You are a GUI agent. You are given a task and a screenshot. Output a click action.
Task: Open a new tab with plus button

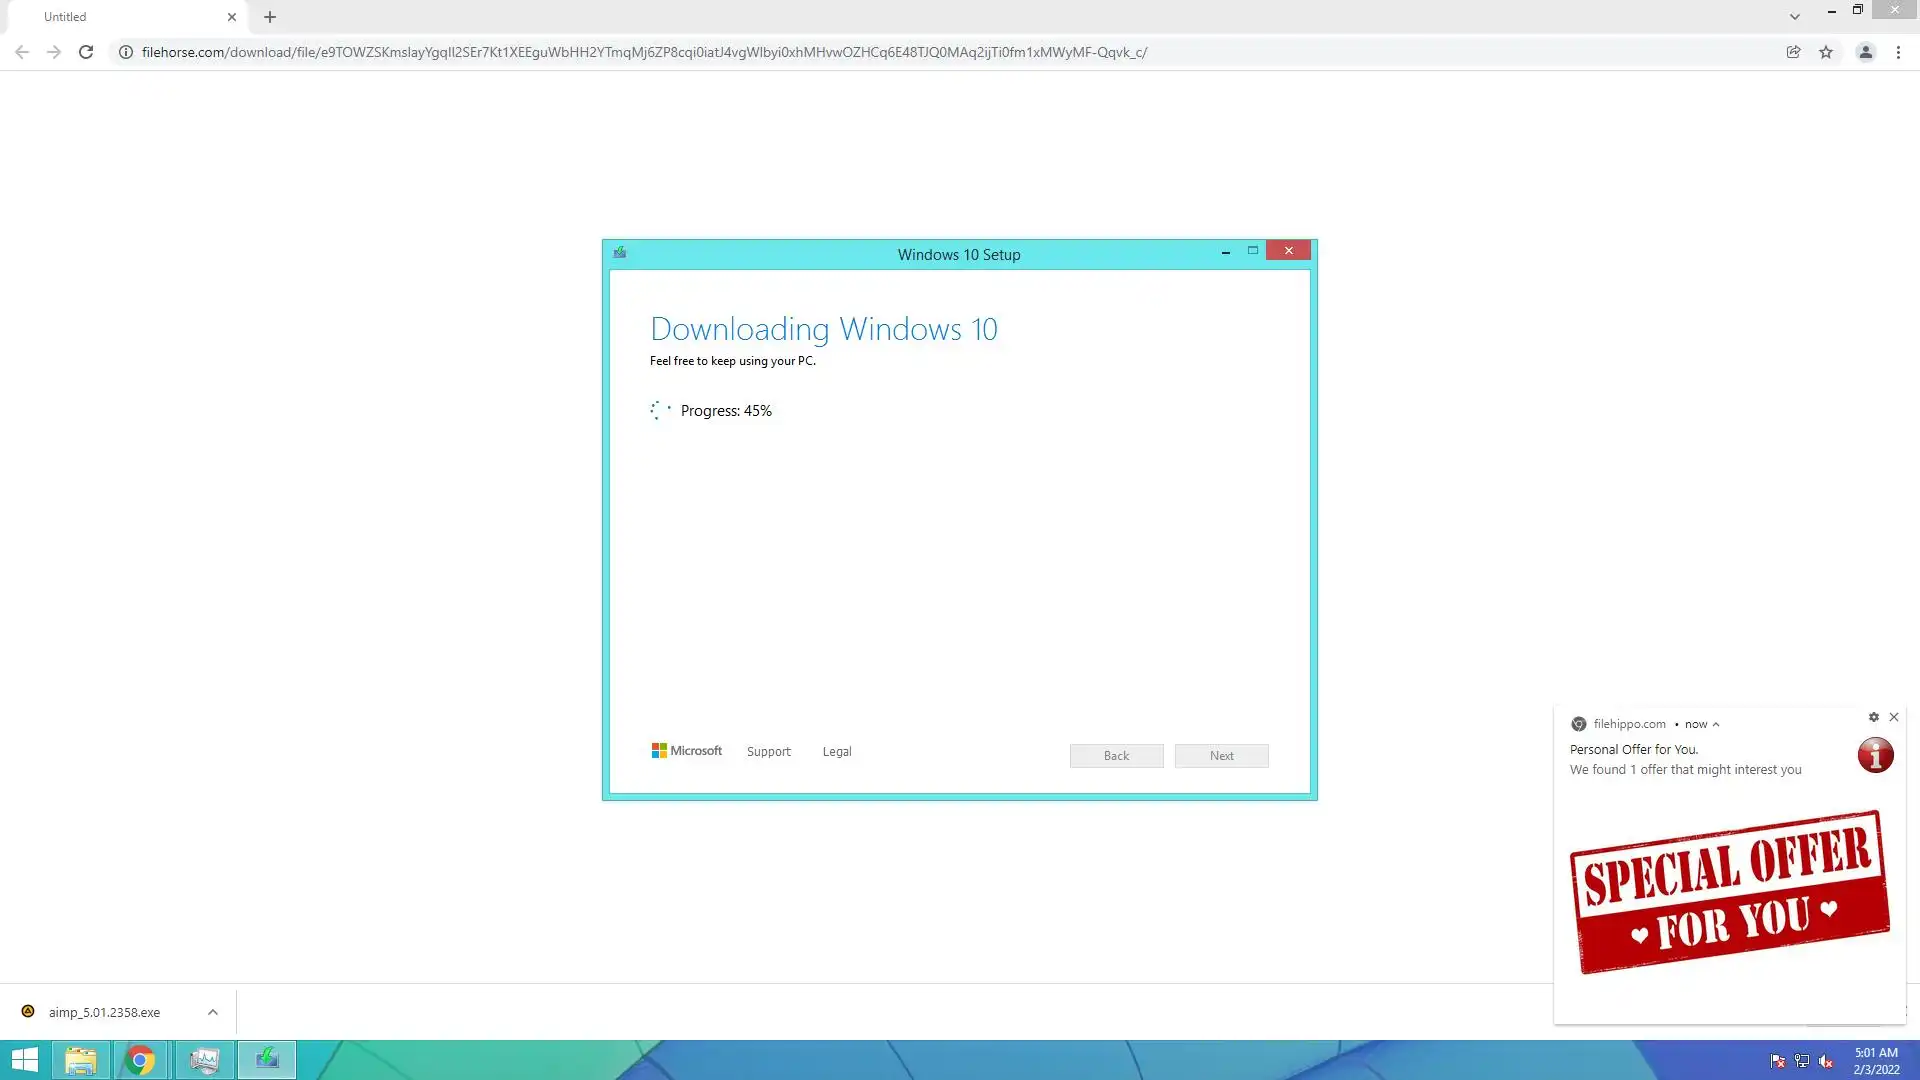point(270,17)
